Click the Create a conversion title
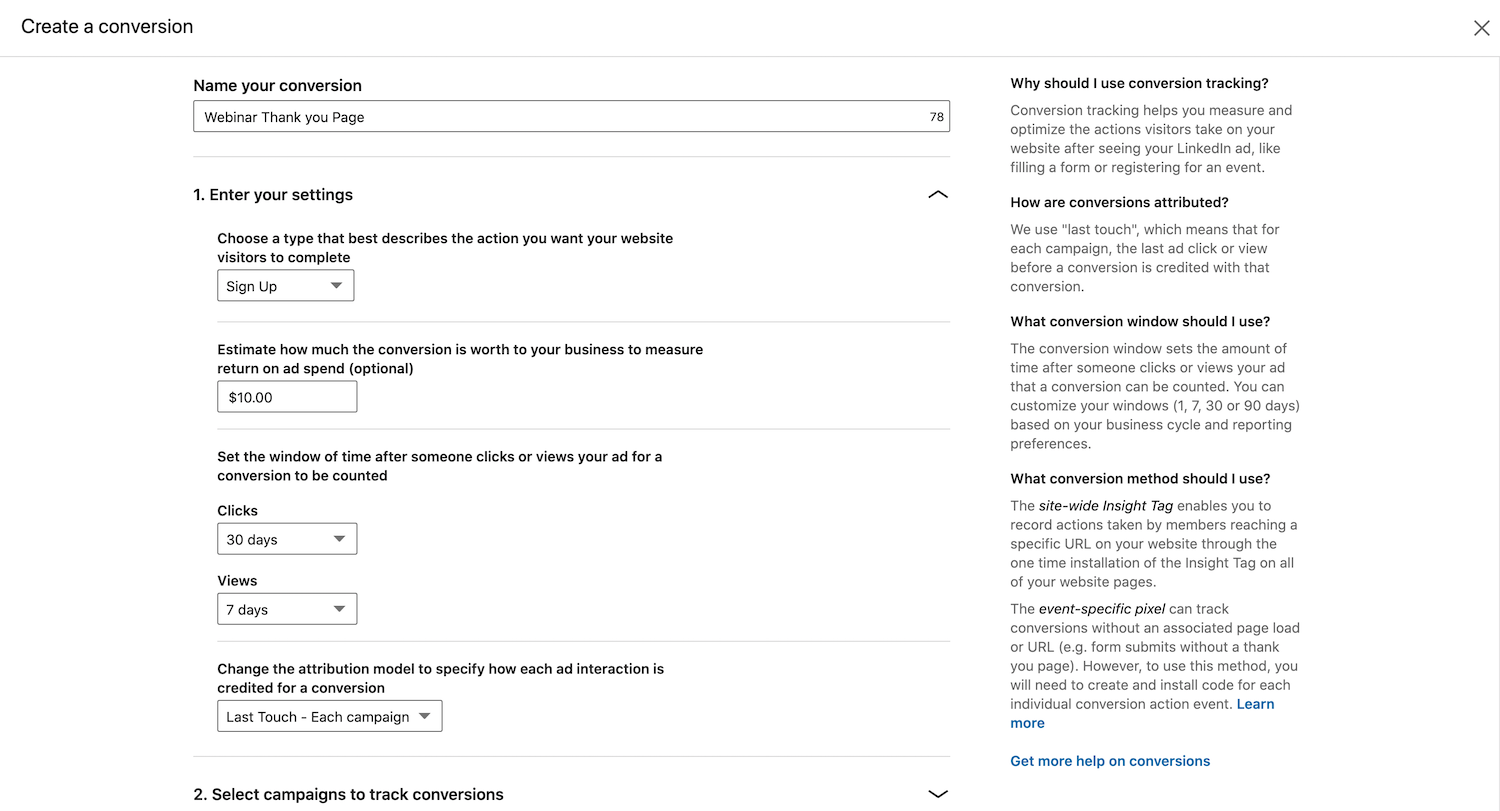This screenshot has width=1500, height=811. click(107, 27)
